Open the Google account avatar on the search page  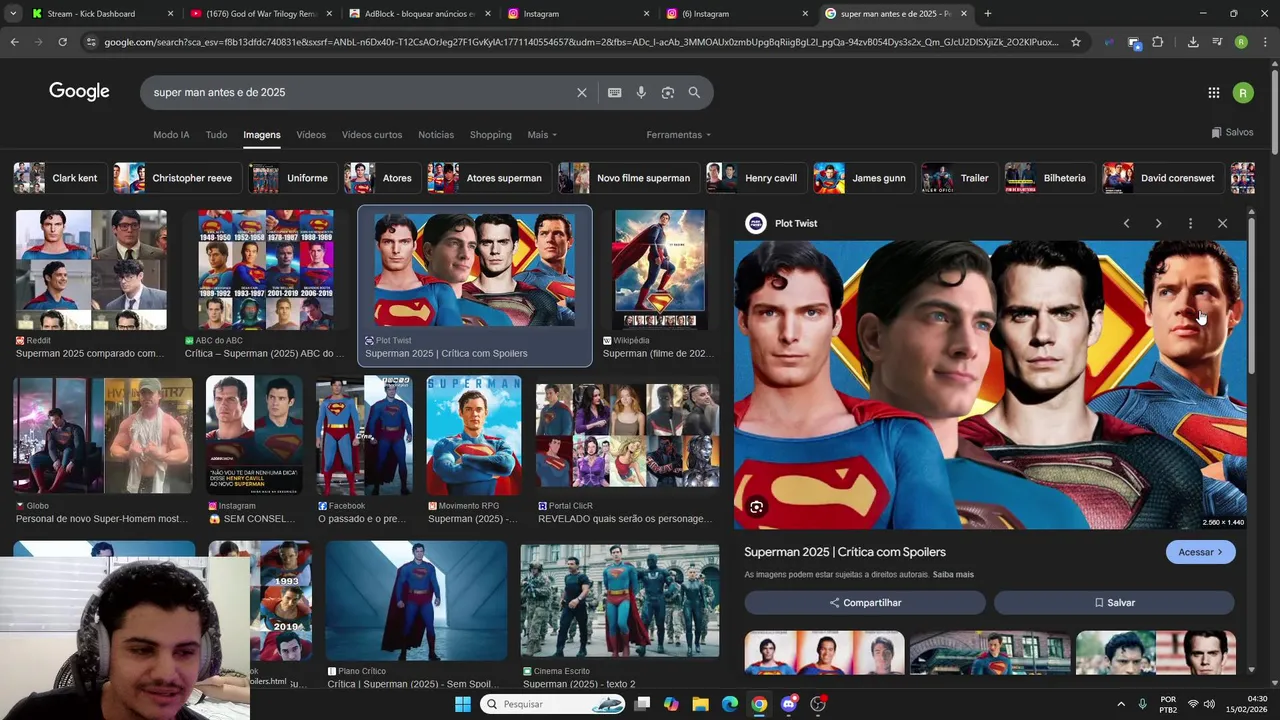pos(1243,93)
